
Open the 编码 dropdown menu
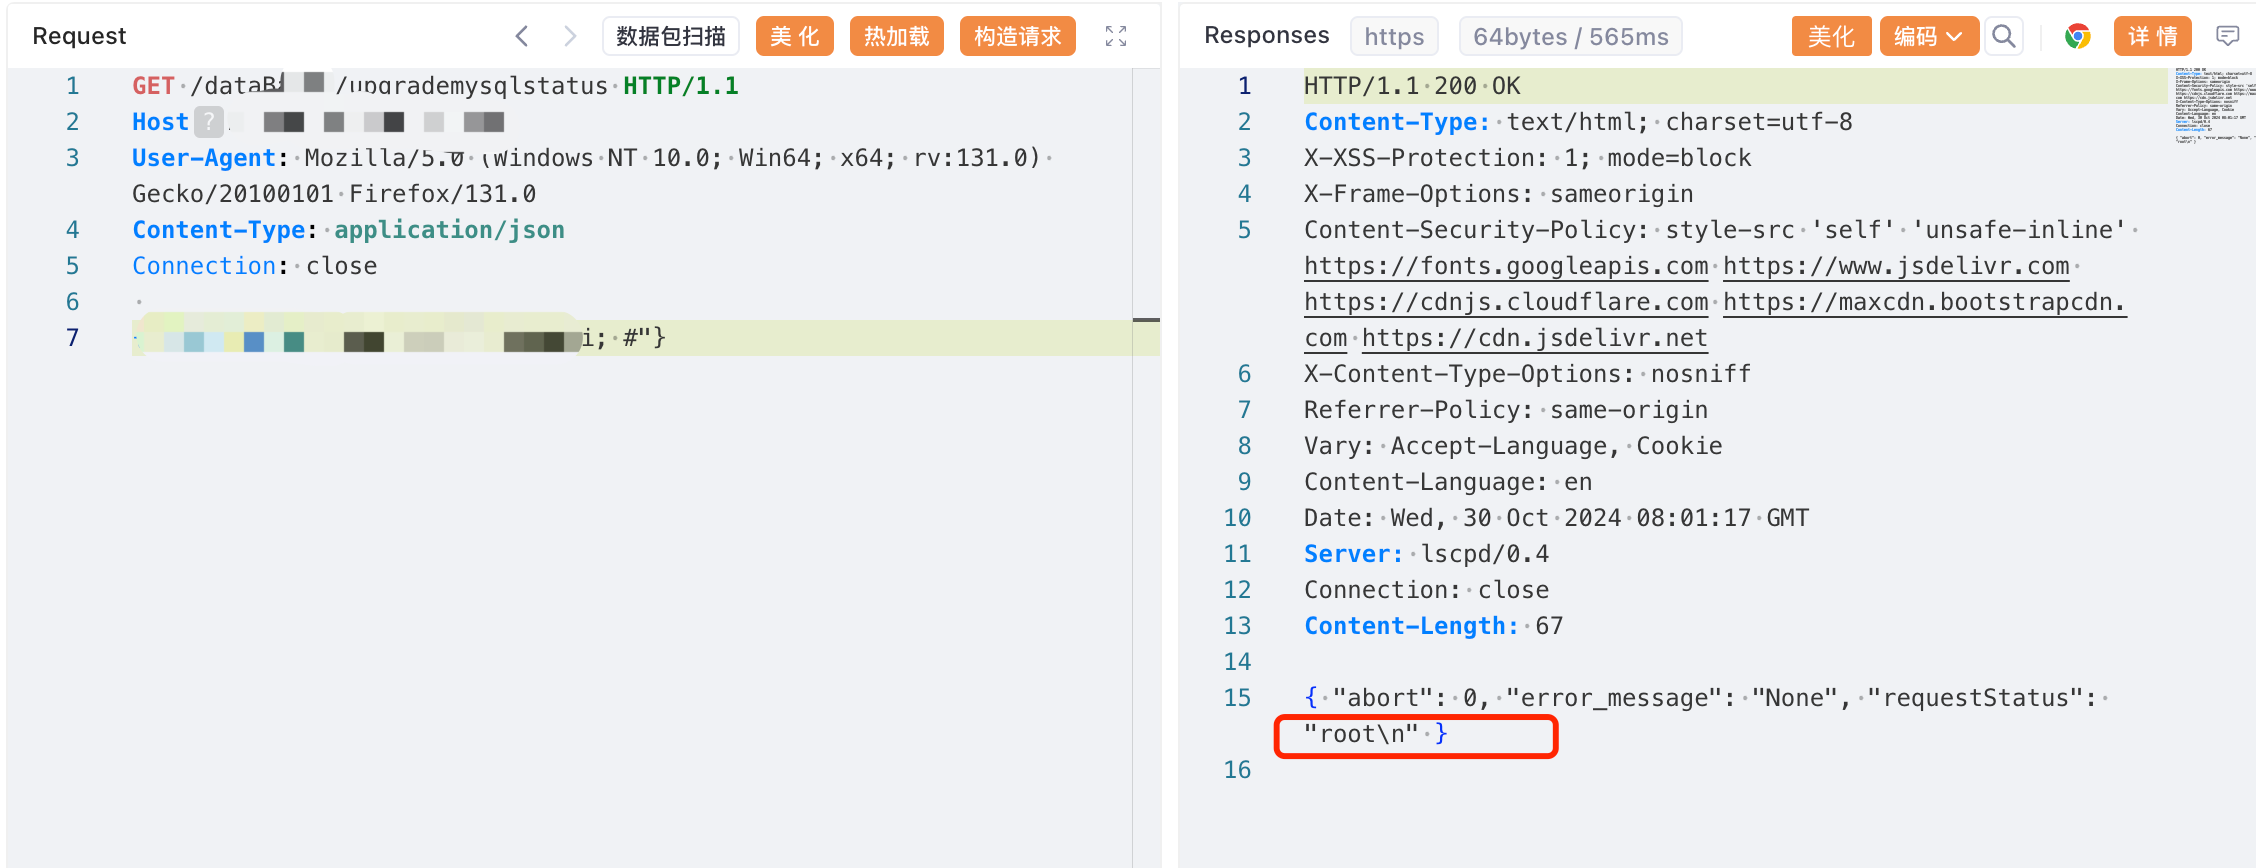click(1928, 36)
